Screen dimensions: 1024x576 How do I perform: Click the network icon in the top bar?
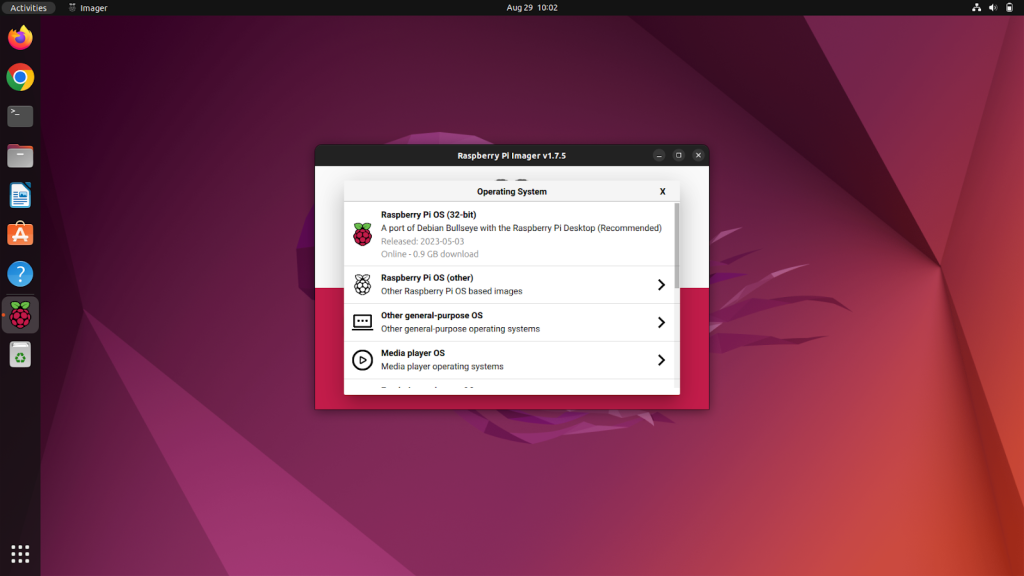[x=976, y=7]
